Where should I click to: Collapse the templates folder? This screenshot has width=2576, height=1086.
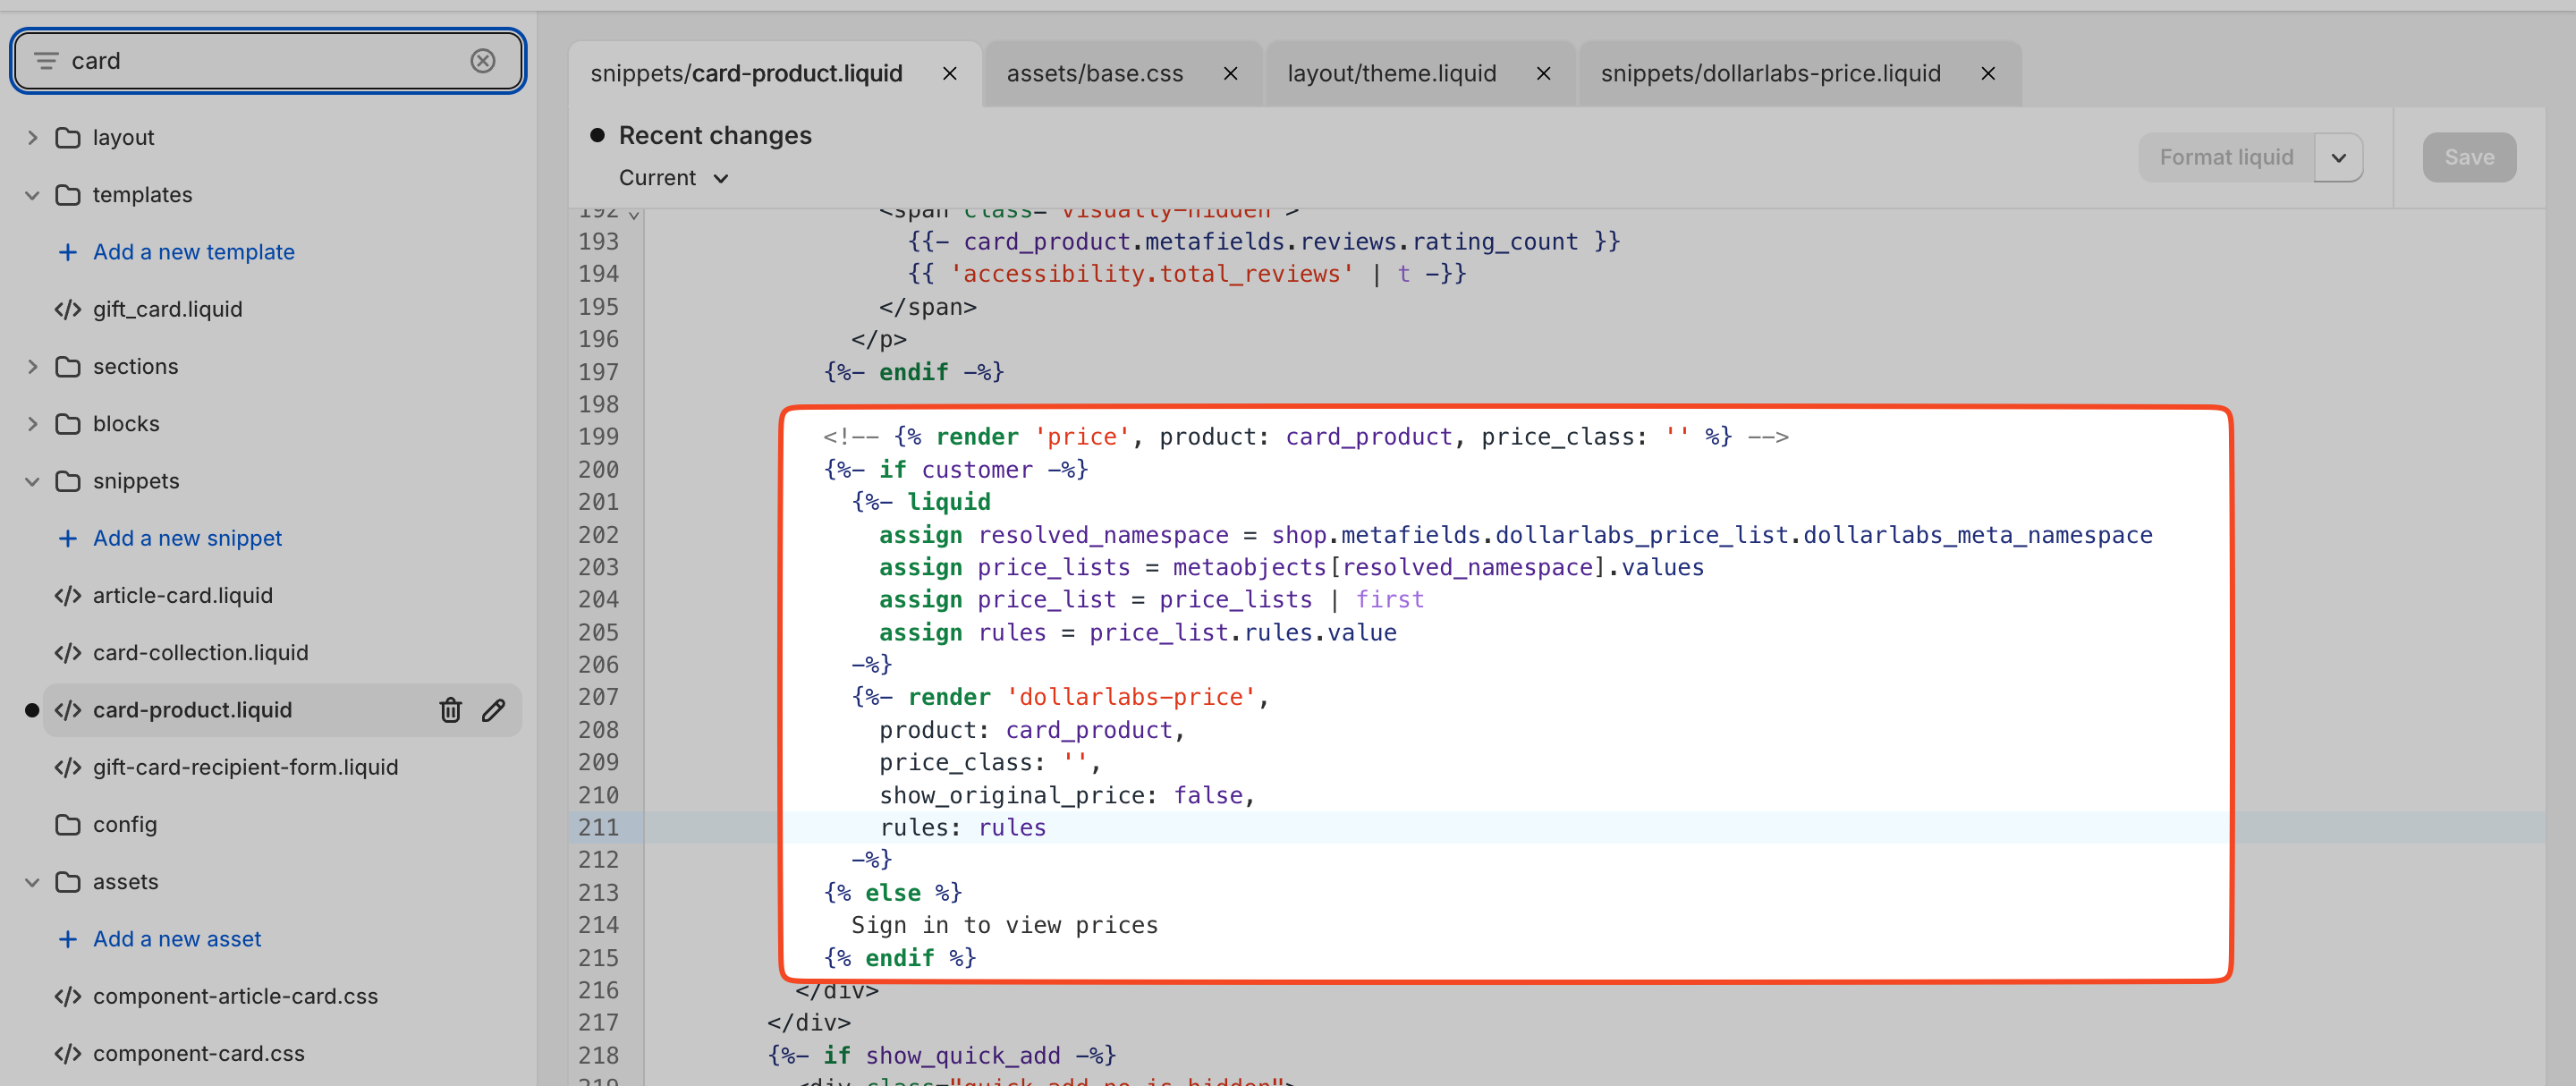pos(32,195)
